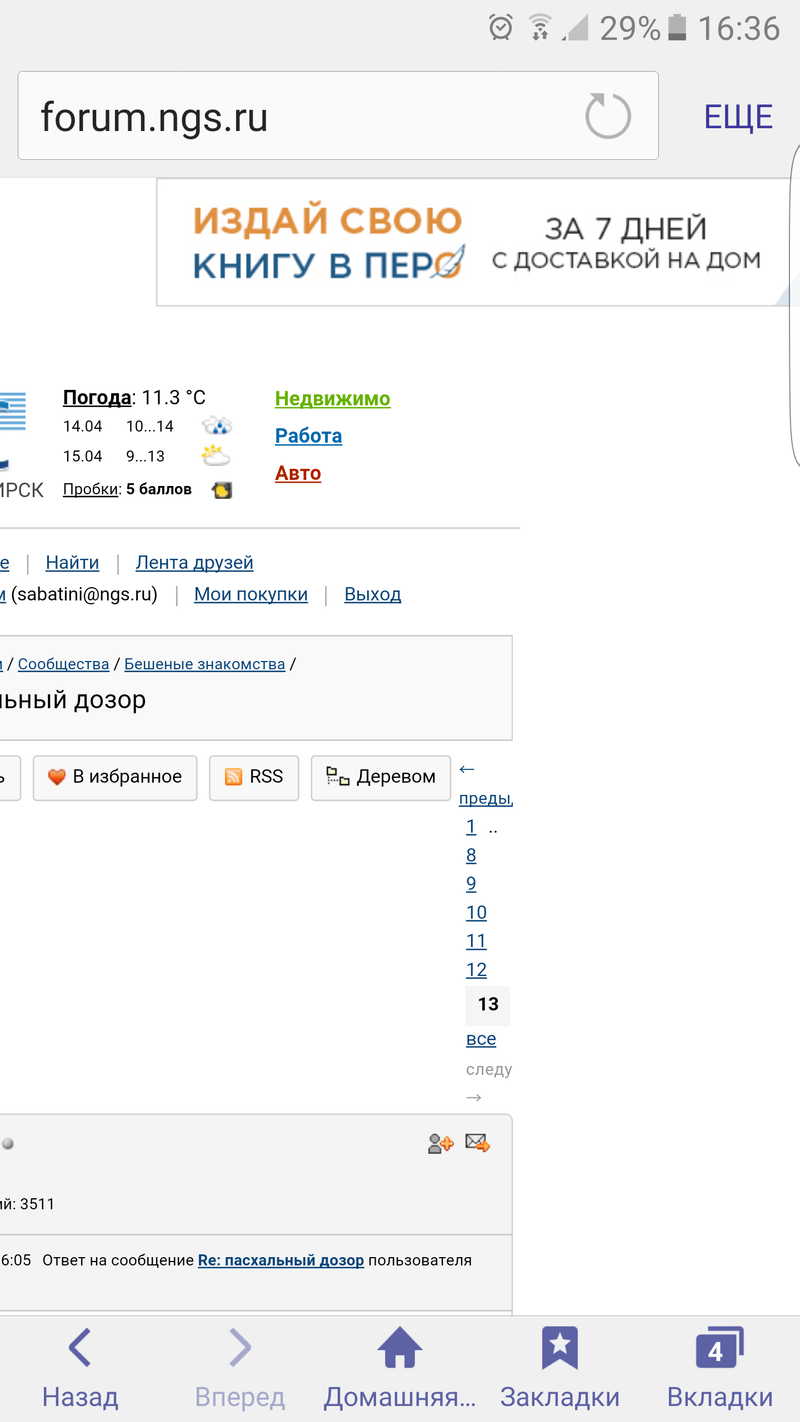Click the Выход logout link
Image resolution: width=800 pixels, height=1422 pixels.
(372, 594)
